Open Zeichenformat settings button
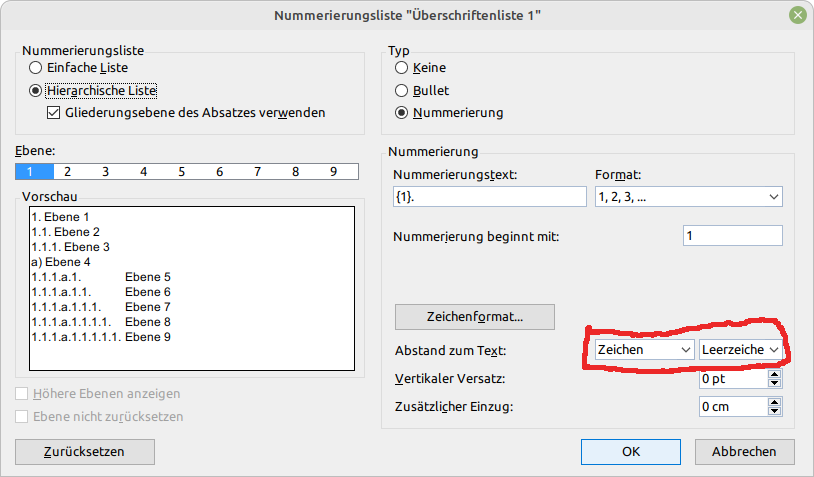This screenshot has width=814, height=477. pyautogui.click(x=474, y=316)
